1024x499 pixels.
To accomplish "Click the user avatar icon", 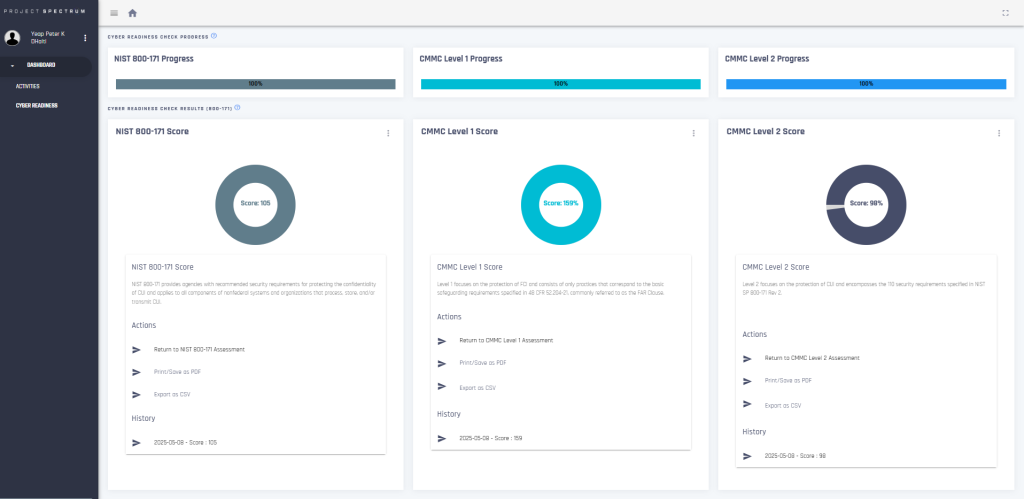I will coord(13,38).
